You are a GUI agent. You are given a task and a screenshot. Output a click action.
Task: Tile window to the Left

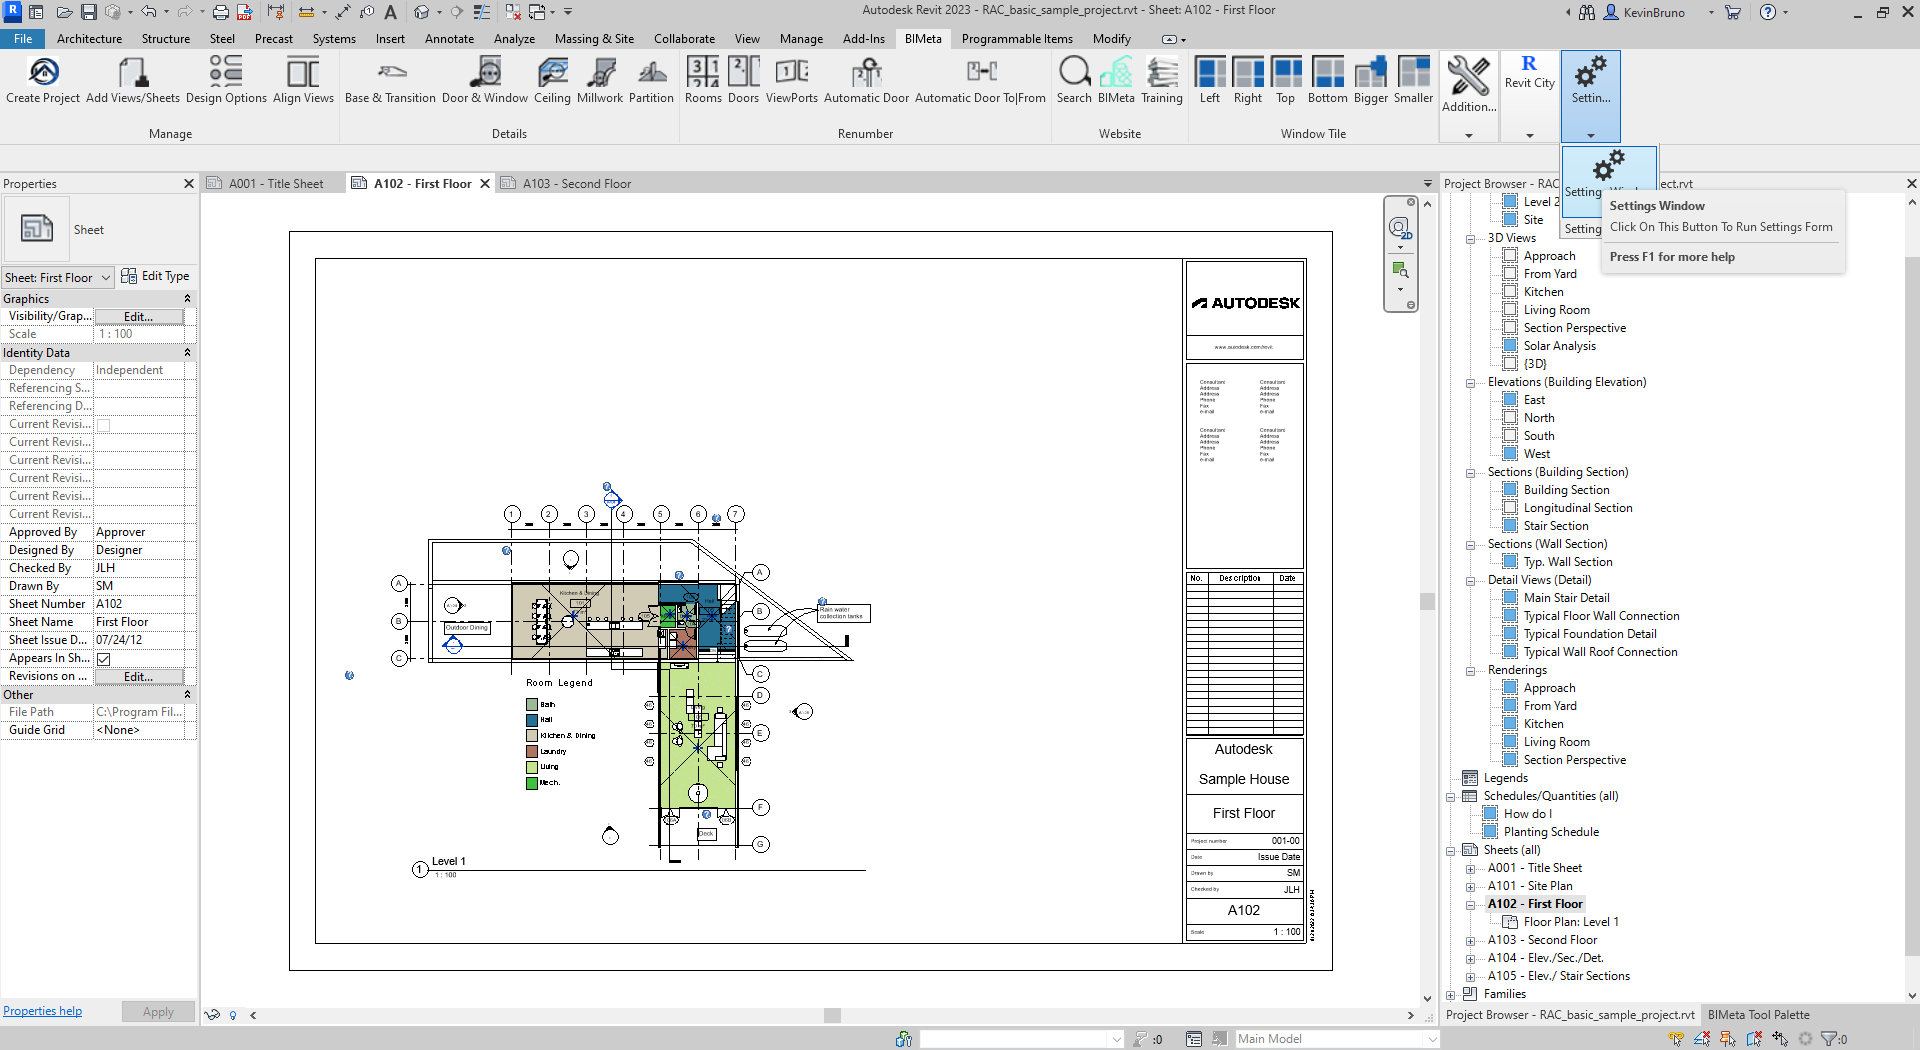1210,80
